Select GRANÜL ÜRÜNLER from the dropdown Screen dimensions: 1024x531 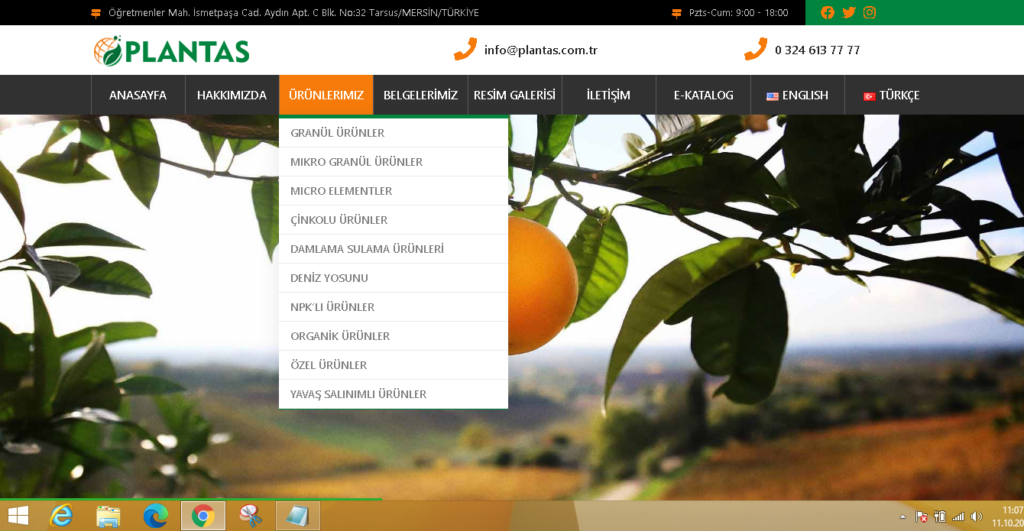(338, 133)
